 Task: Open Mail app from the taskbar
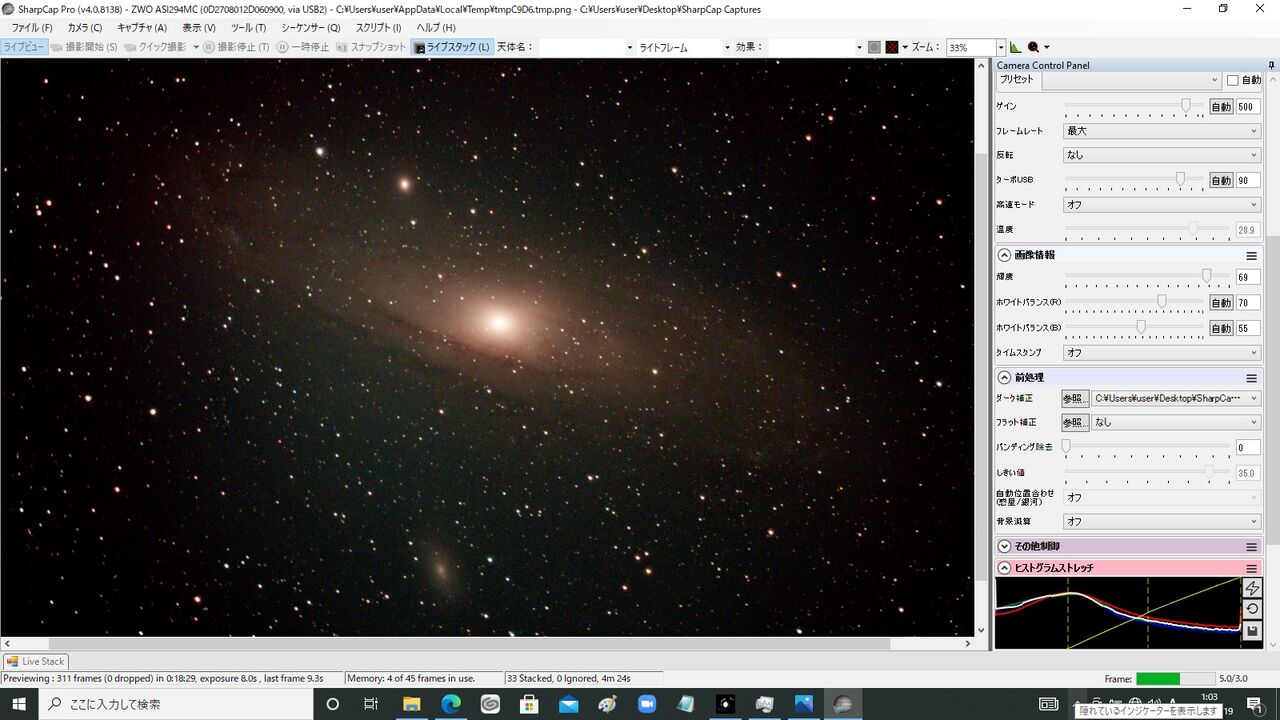pos(569,704)
